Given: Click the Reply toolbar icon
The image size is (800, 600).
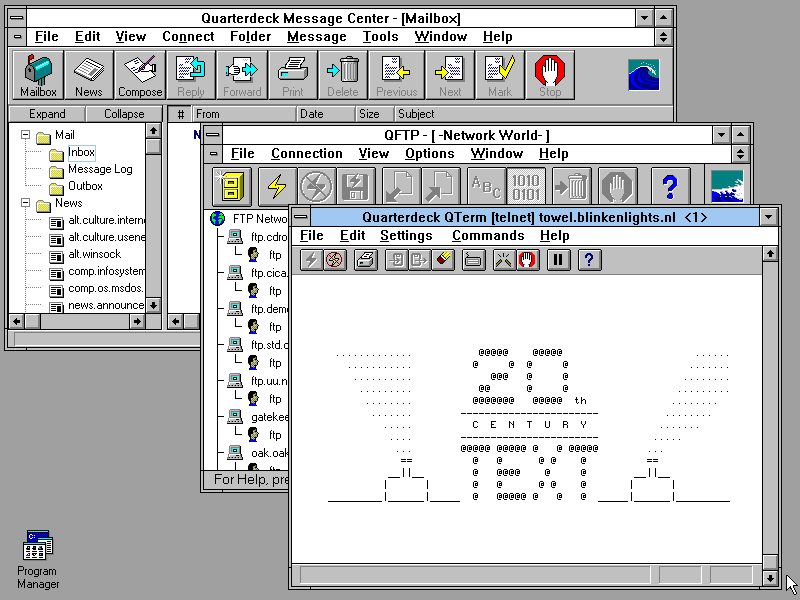Looking at the screenshot, I should (x=191, y=75).
